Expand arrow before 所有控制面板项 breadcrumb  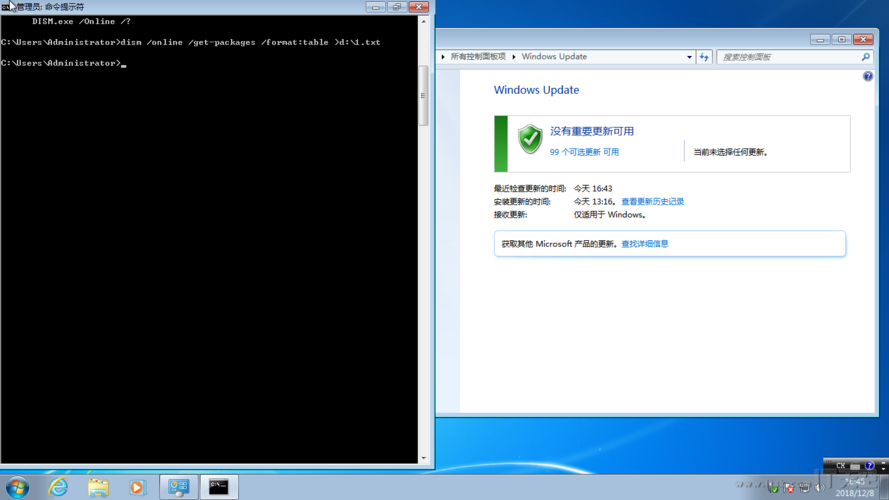tap(443, 57)
